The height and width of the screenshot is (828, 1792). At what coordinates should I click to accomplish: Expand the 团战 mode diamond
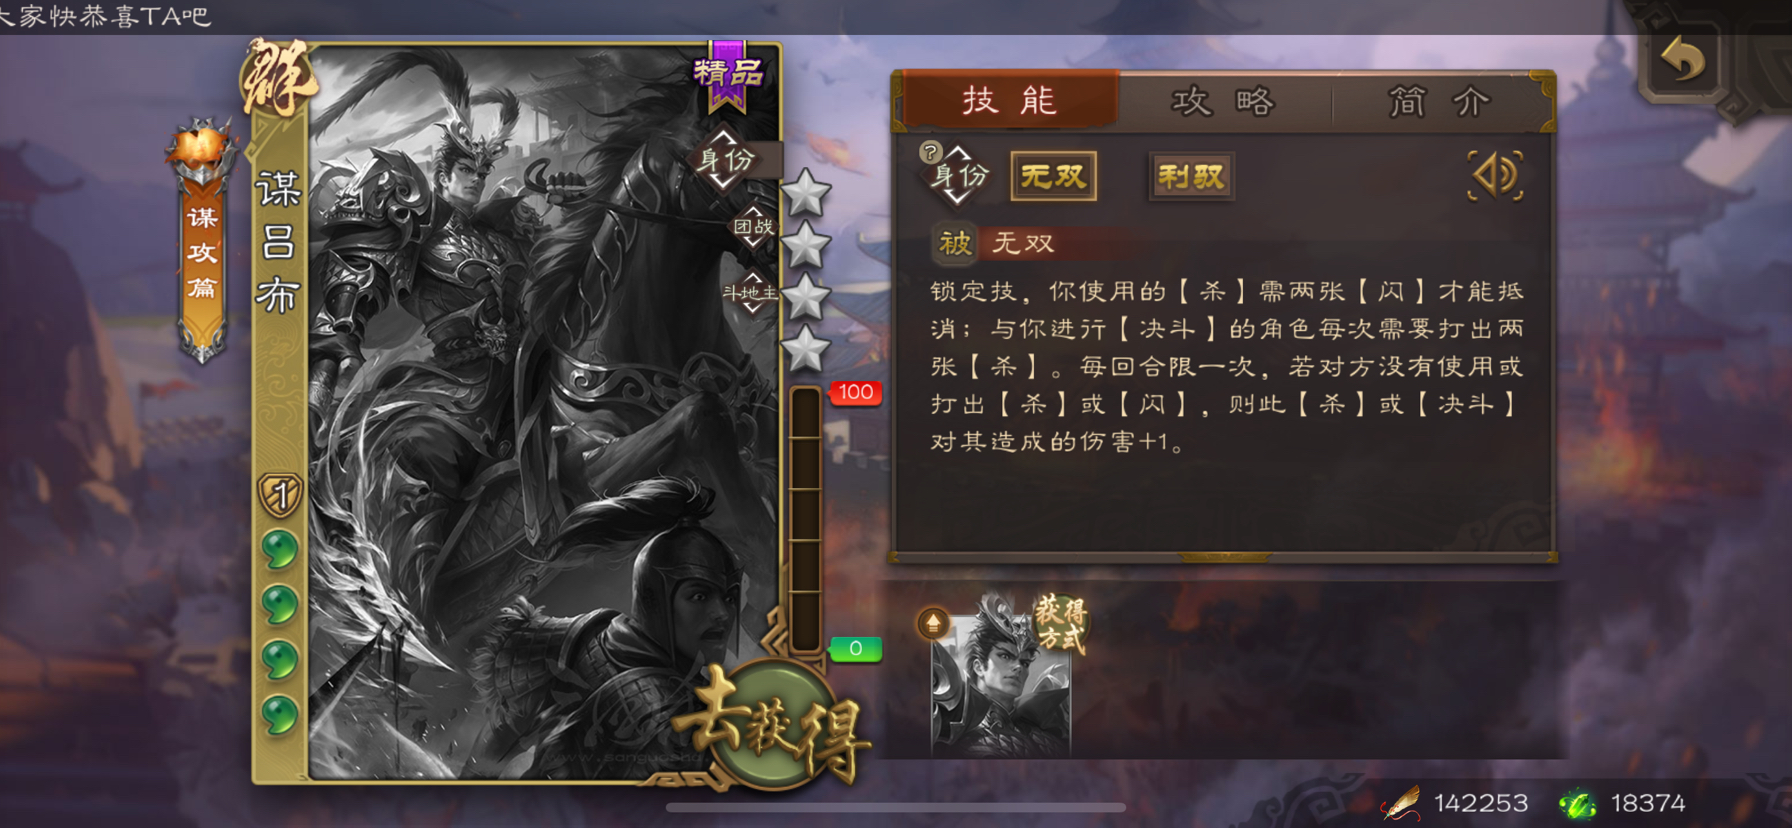753,227
